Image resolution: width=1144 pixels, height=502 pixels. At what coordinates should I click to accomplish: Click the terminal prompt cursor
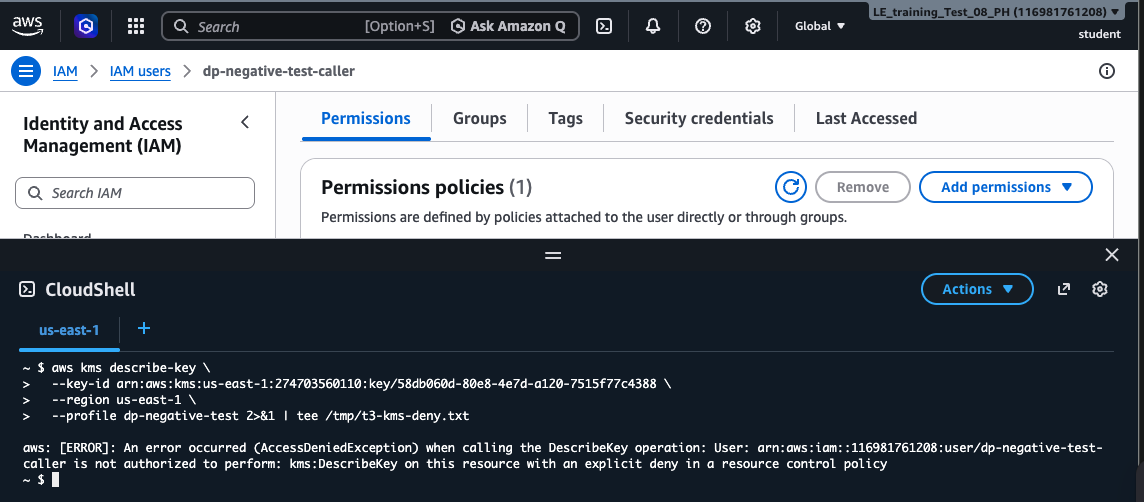pos(55,479)
